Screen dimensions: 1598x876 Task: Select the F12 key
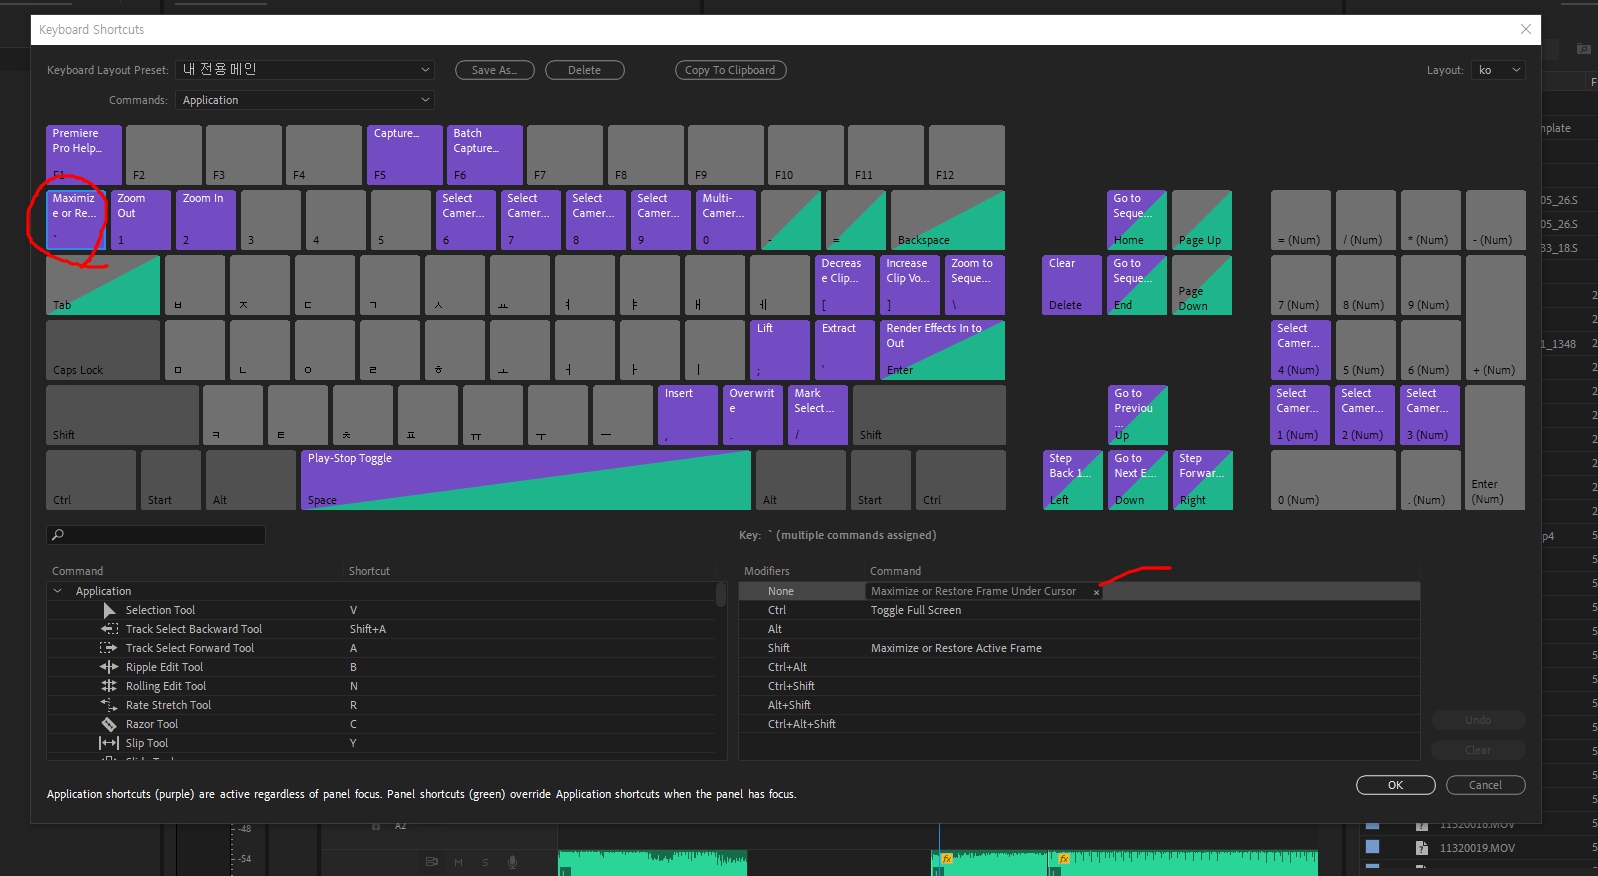point(967,154)
